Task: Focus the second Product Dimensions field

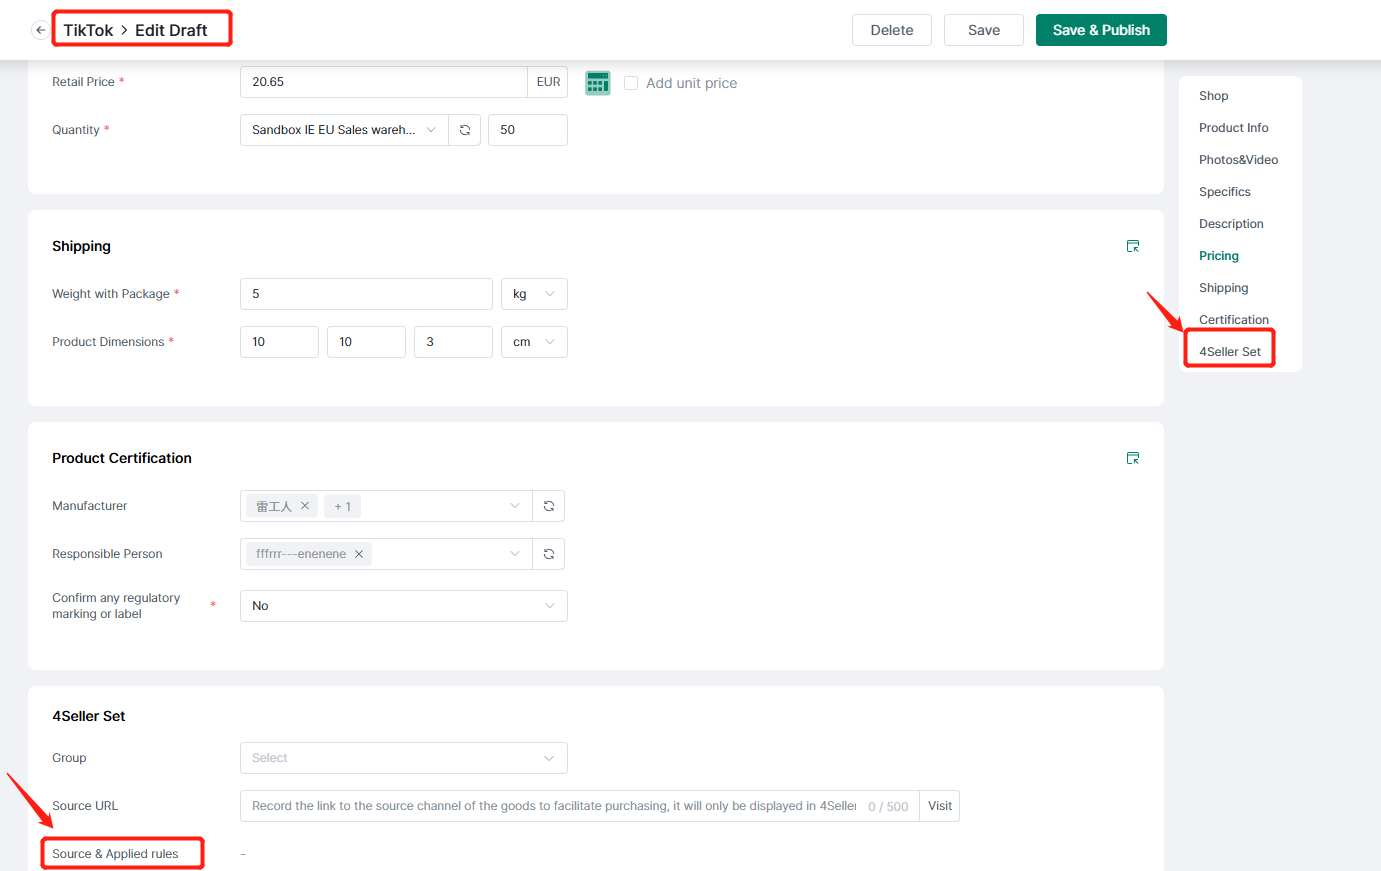Action: 366,342
